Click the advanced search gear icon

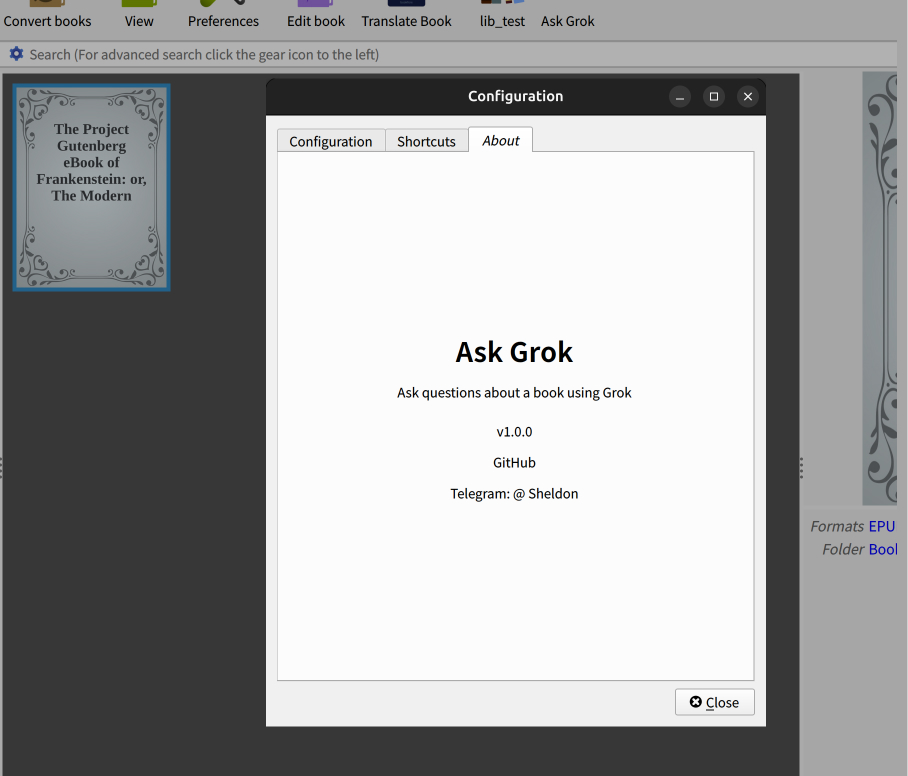tap(16, 54)
